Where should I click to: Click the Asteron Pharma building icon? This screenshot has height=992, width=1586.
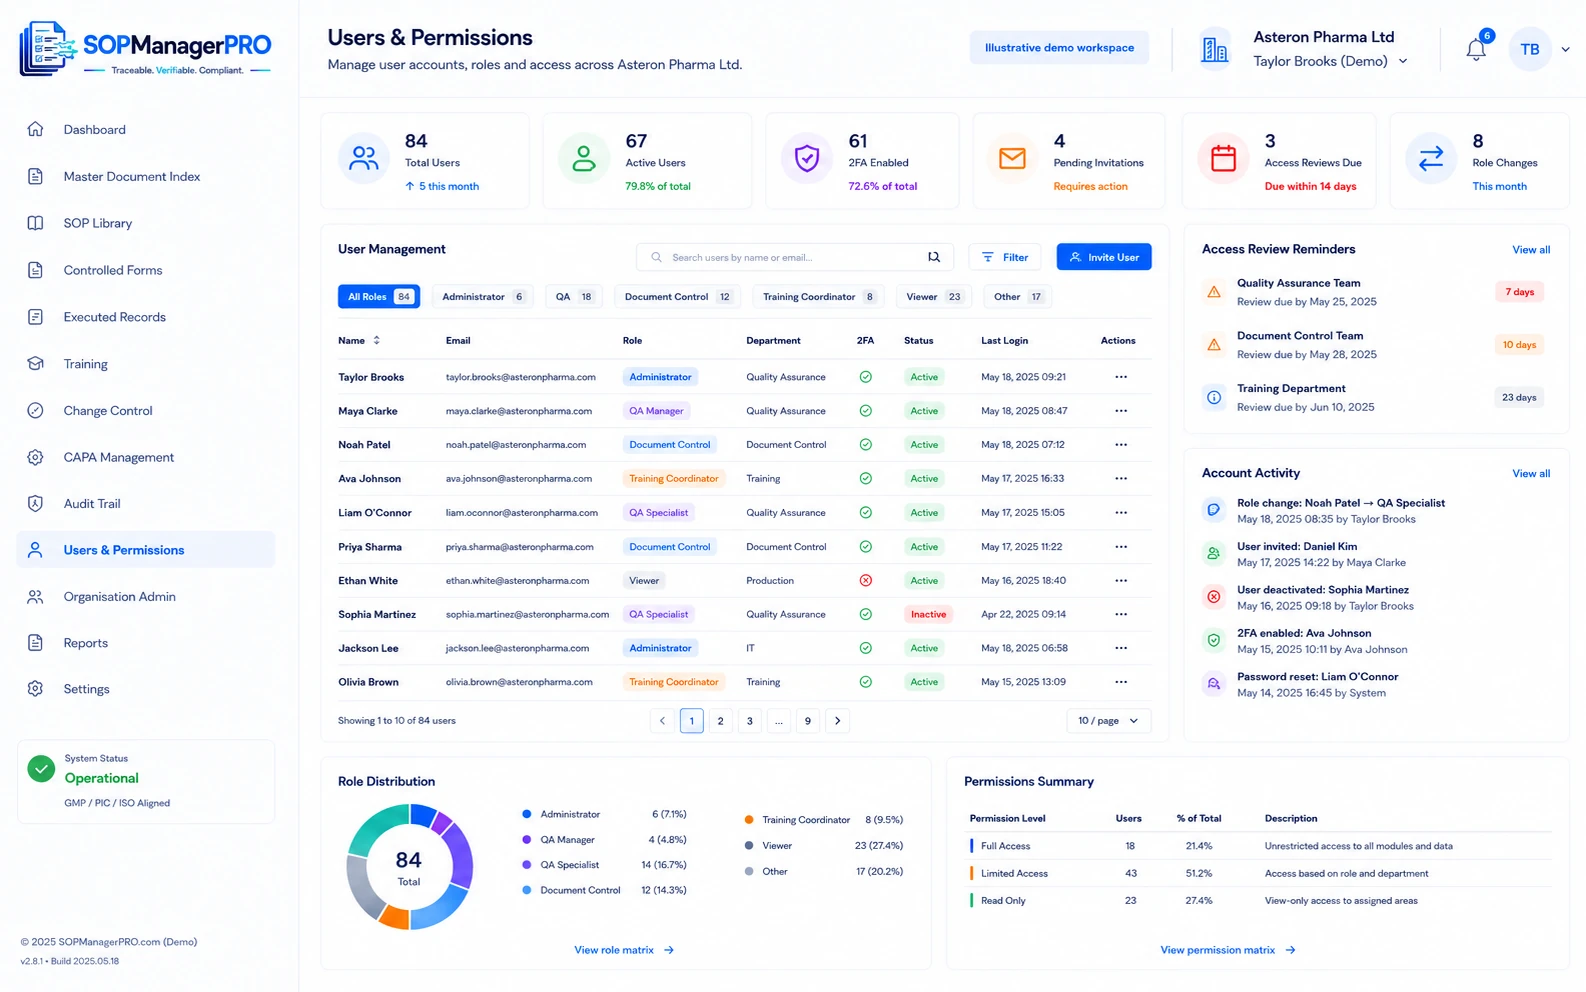click(x=1215, y=49)
